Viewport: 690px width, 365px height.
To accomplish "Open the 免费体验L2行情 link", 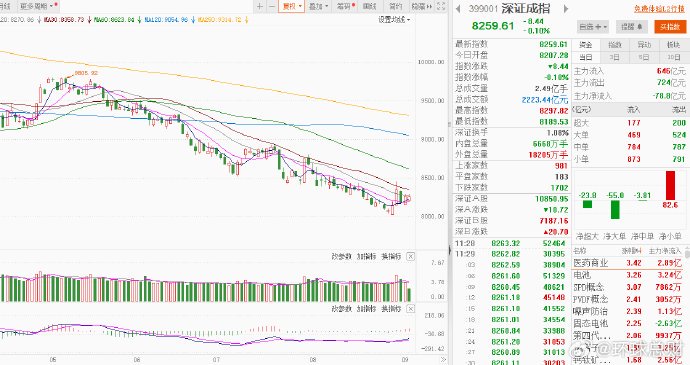I will 659,8.
